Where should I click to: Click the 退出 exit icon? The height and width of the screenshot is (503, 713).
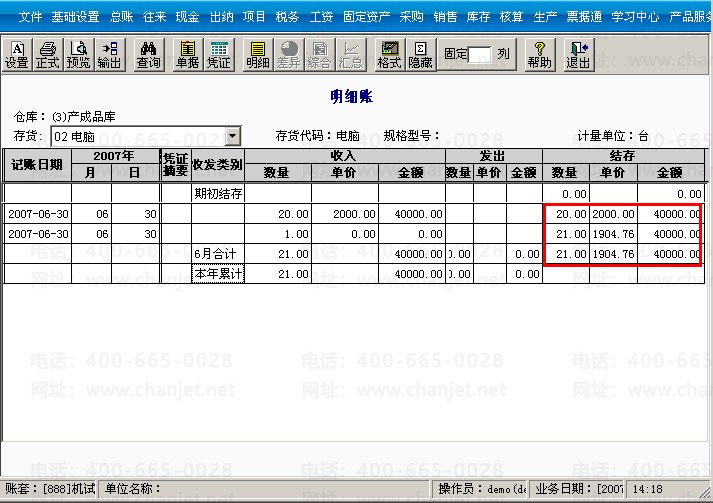pyautogui.click(x=578, y=55)
